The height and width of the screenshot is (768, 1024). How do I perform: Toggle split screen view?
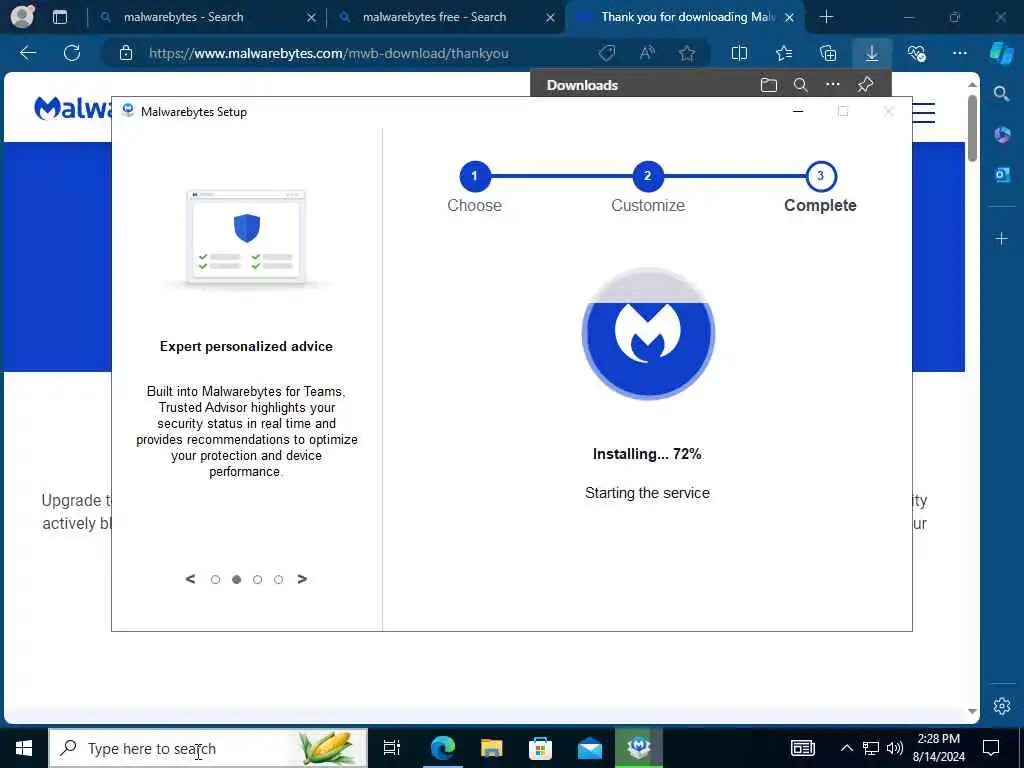tap(739, 54)
